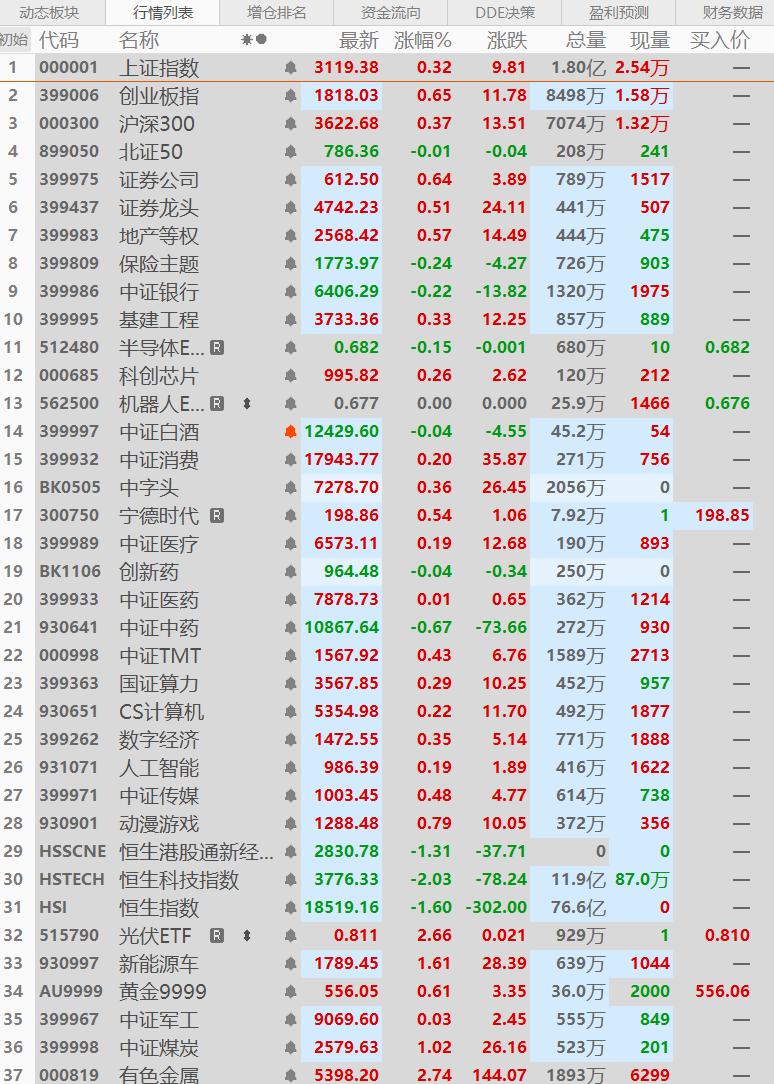Click alert bell for 保险主题
Viewport: 774px width, 1084px height.
pyautogui.click(x=290, y=263)
